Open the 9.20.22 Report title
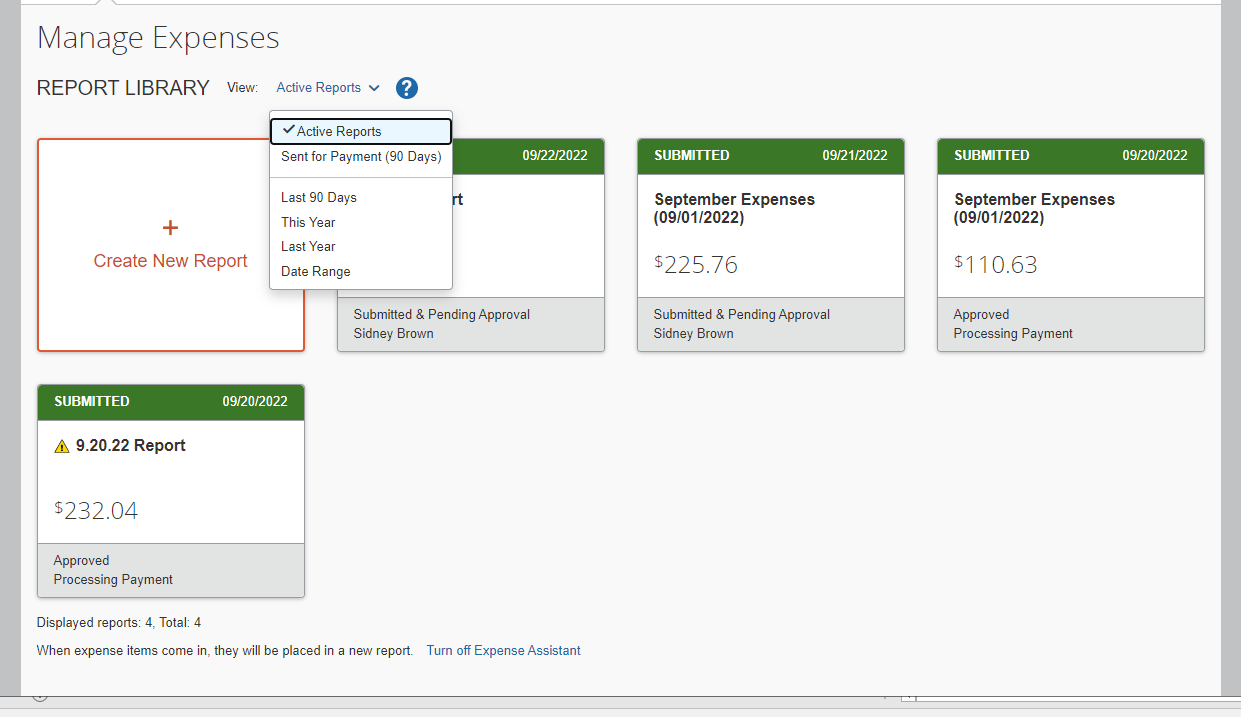1241x717 pixels. point(131,446)
